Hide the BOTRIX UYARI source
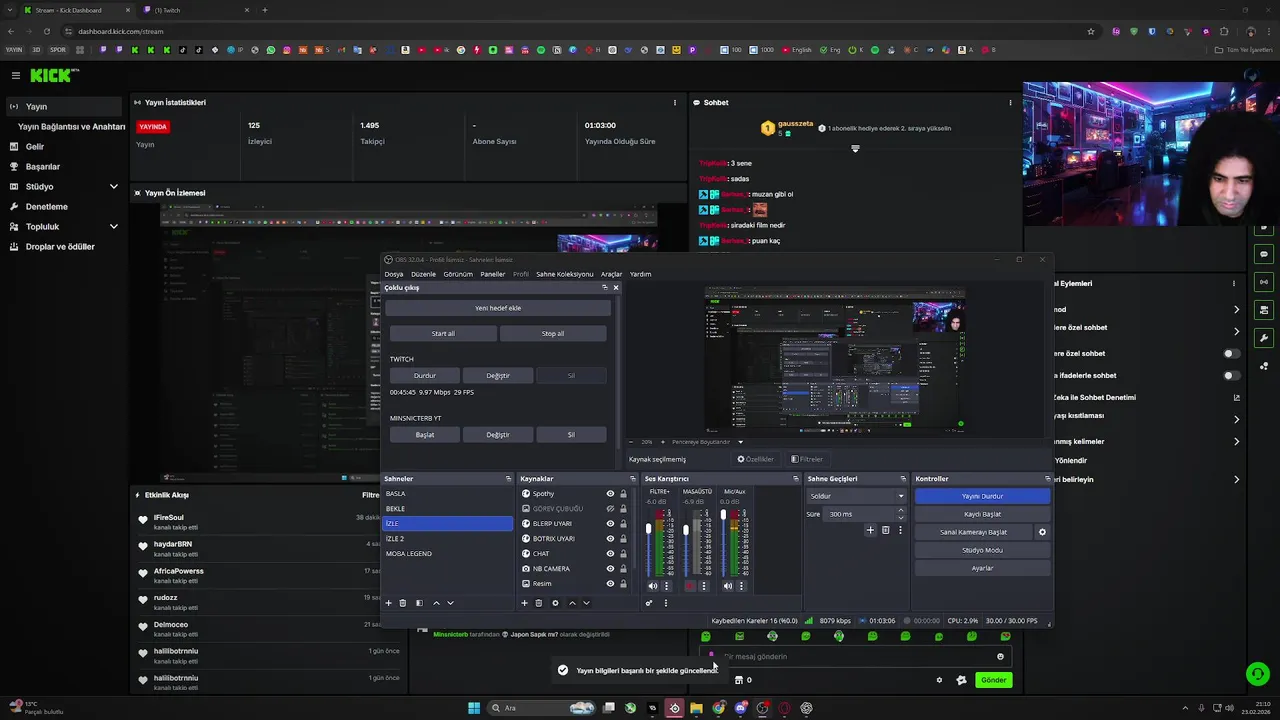The height and width of the screenshot is (720, 1280). click(610, 539)
